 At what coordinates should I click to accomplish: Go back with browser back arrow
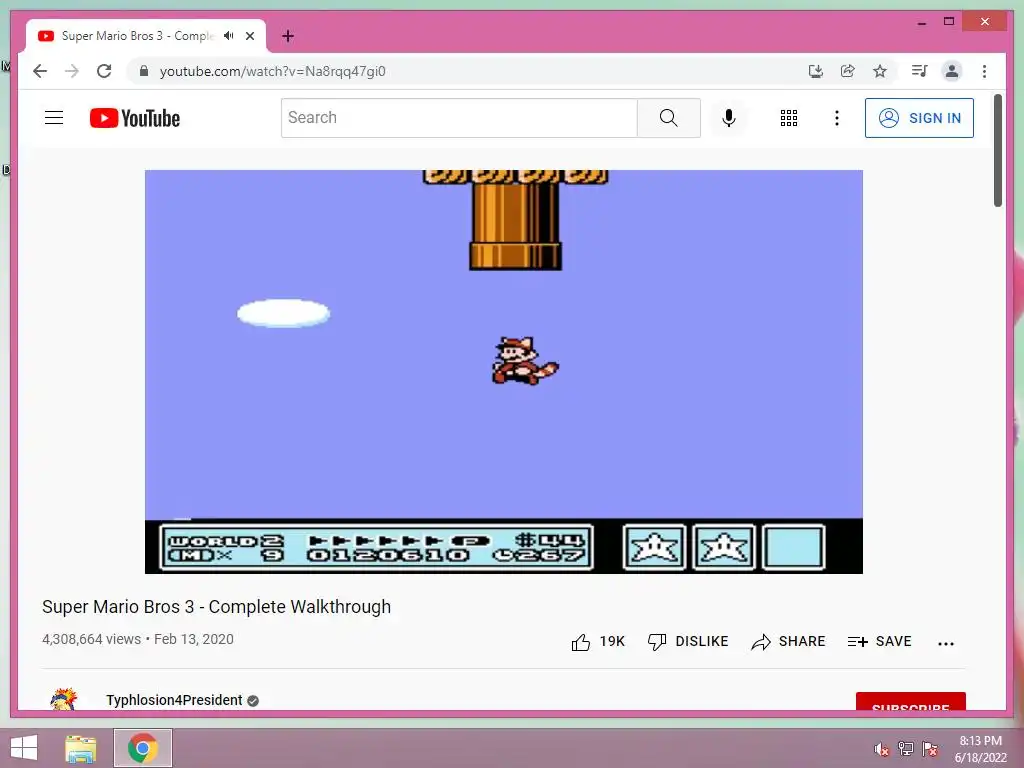(40, 71)
